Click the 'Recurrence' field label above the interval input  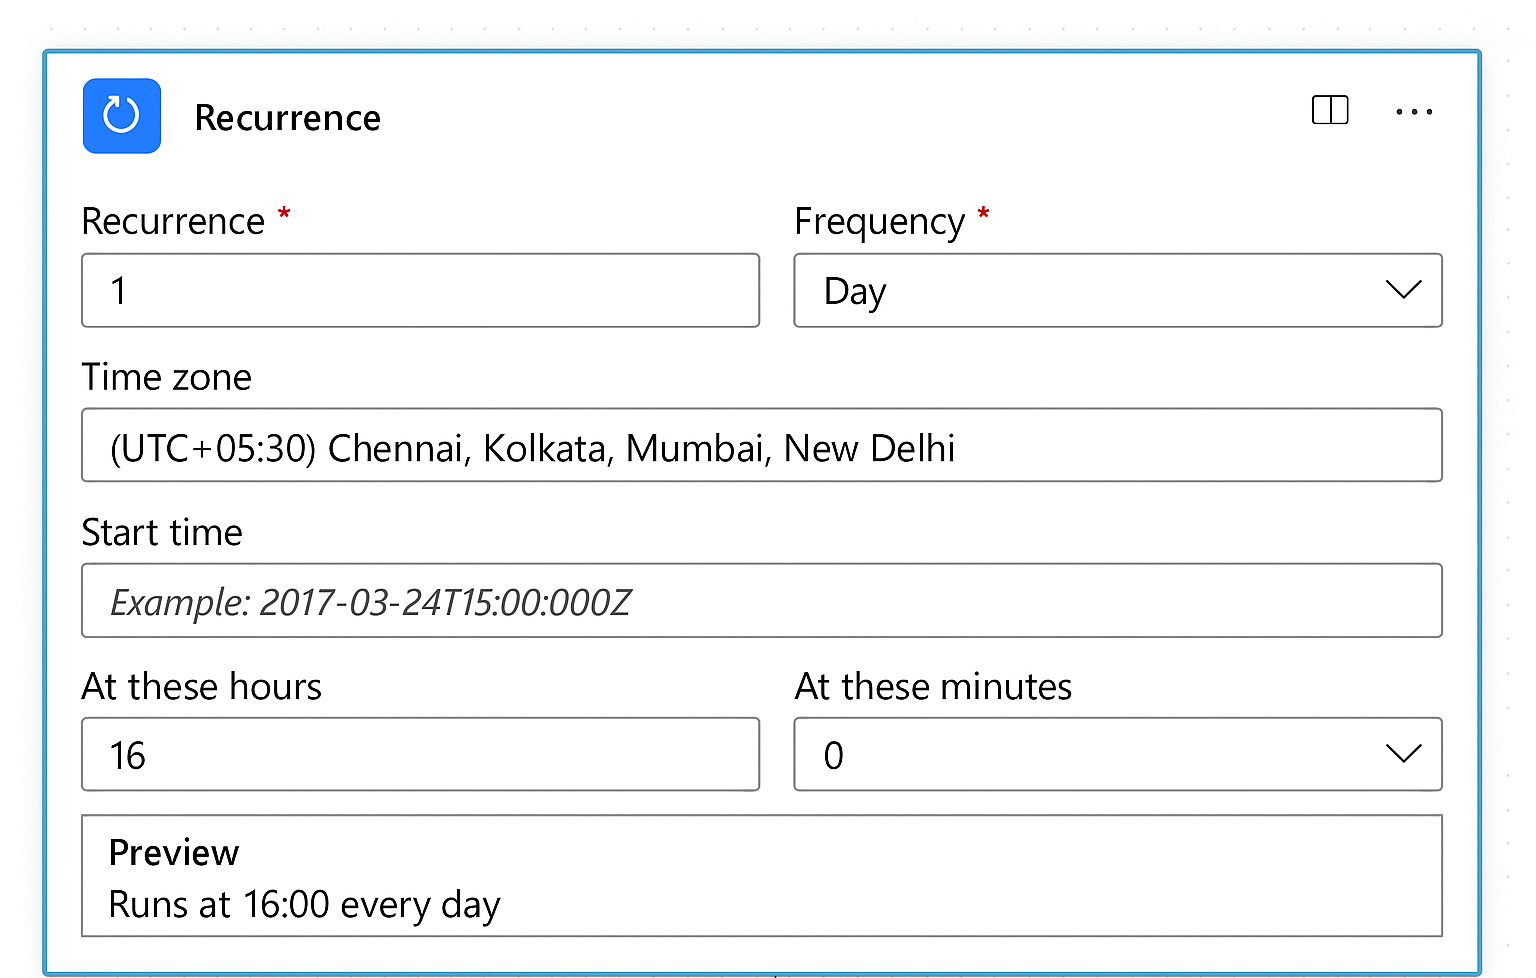(173, 221)
